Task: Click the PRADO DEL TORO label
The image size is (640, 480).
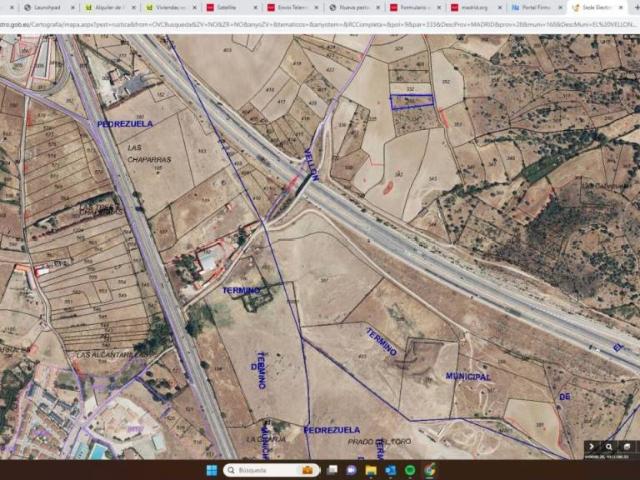Action: click(x=380, y=442)
